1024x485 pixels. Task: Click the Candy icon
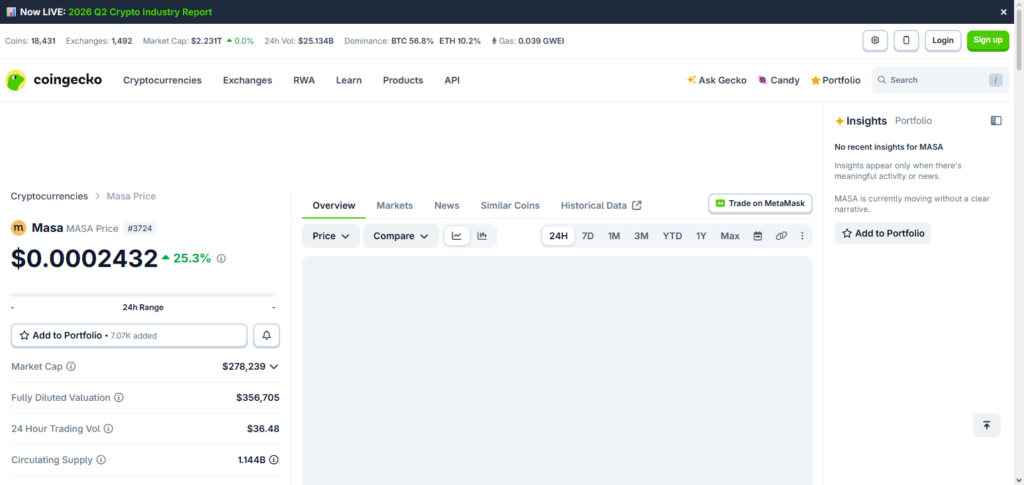(762, 80)
